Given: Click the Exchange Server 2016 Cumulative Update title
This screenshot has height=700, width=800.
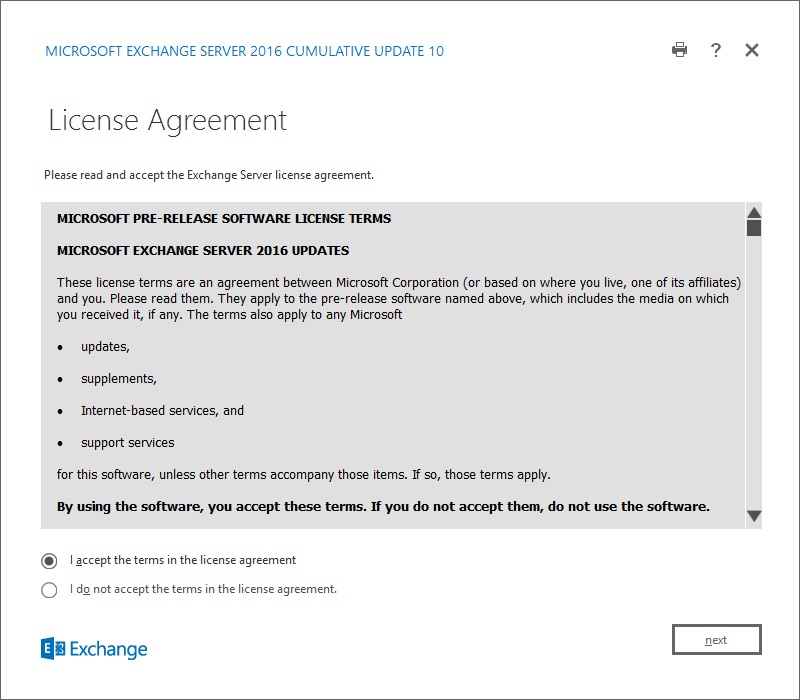Looking at the screenshot, I should coord(245,51).
